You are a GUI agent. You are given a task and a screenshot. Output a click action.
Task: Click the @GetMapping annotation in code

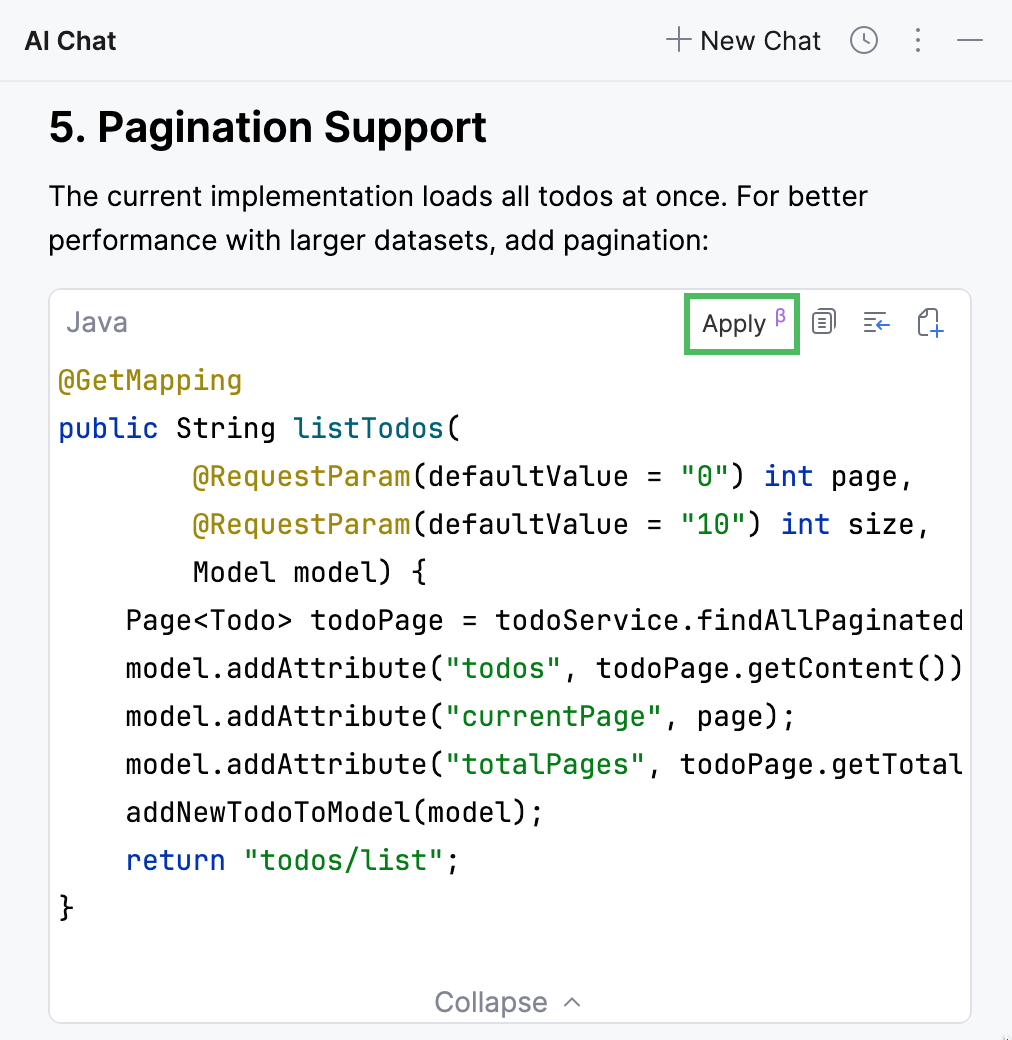point(150,380)
